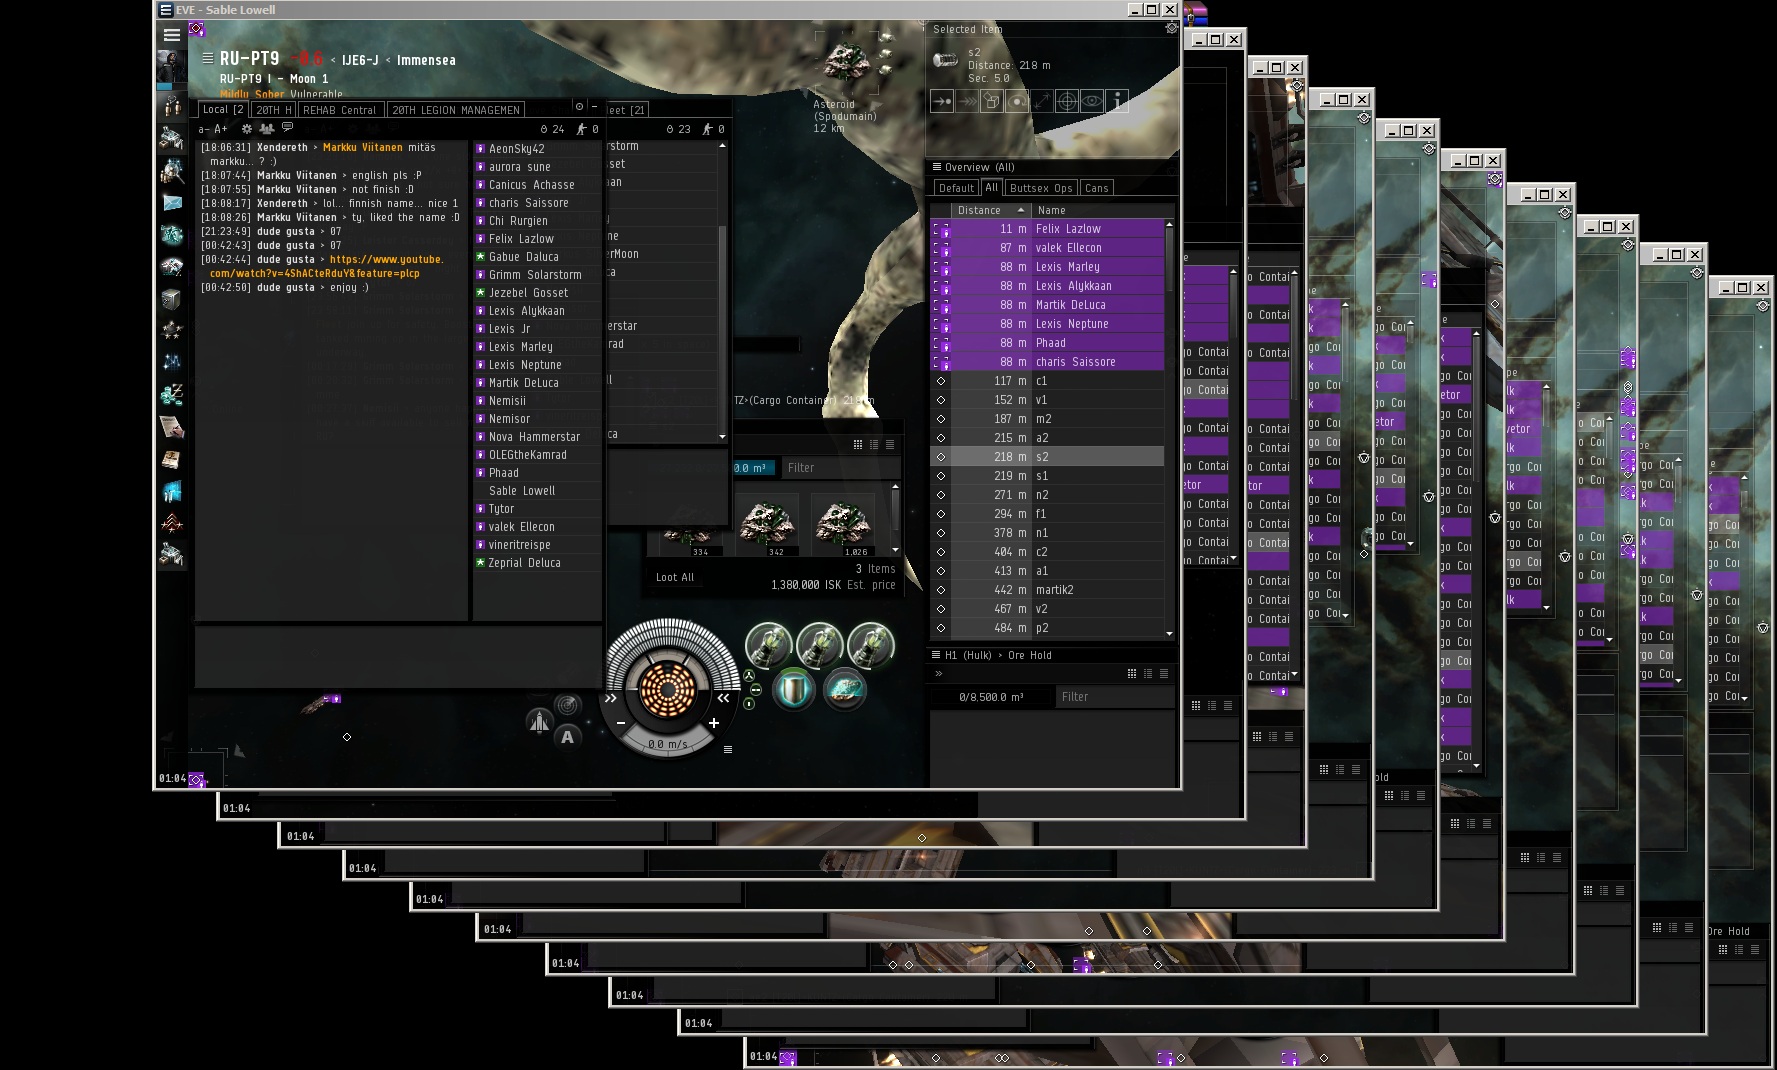Open the character sheet icon with two figures
This screenshot has width=1777, height=1070.
click(172, 107)
